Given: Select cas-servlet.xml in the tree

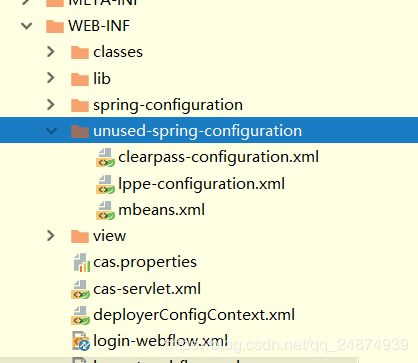Looking at the screenshot, I should (x=147, y=289).
